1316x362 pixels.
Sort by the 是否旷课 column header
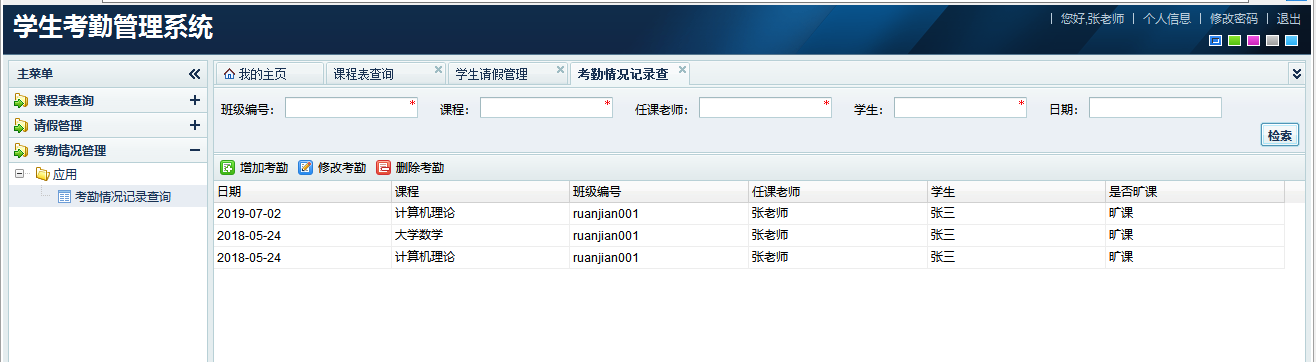pyautogui.click(x=1195, y=191)
